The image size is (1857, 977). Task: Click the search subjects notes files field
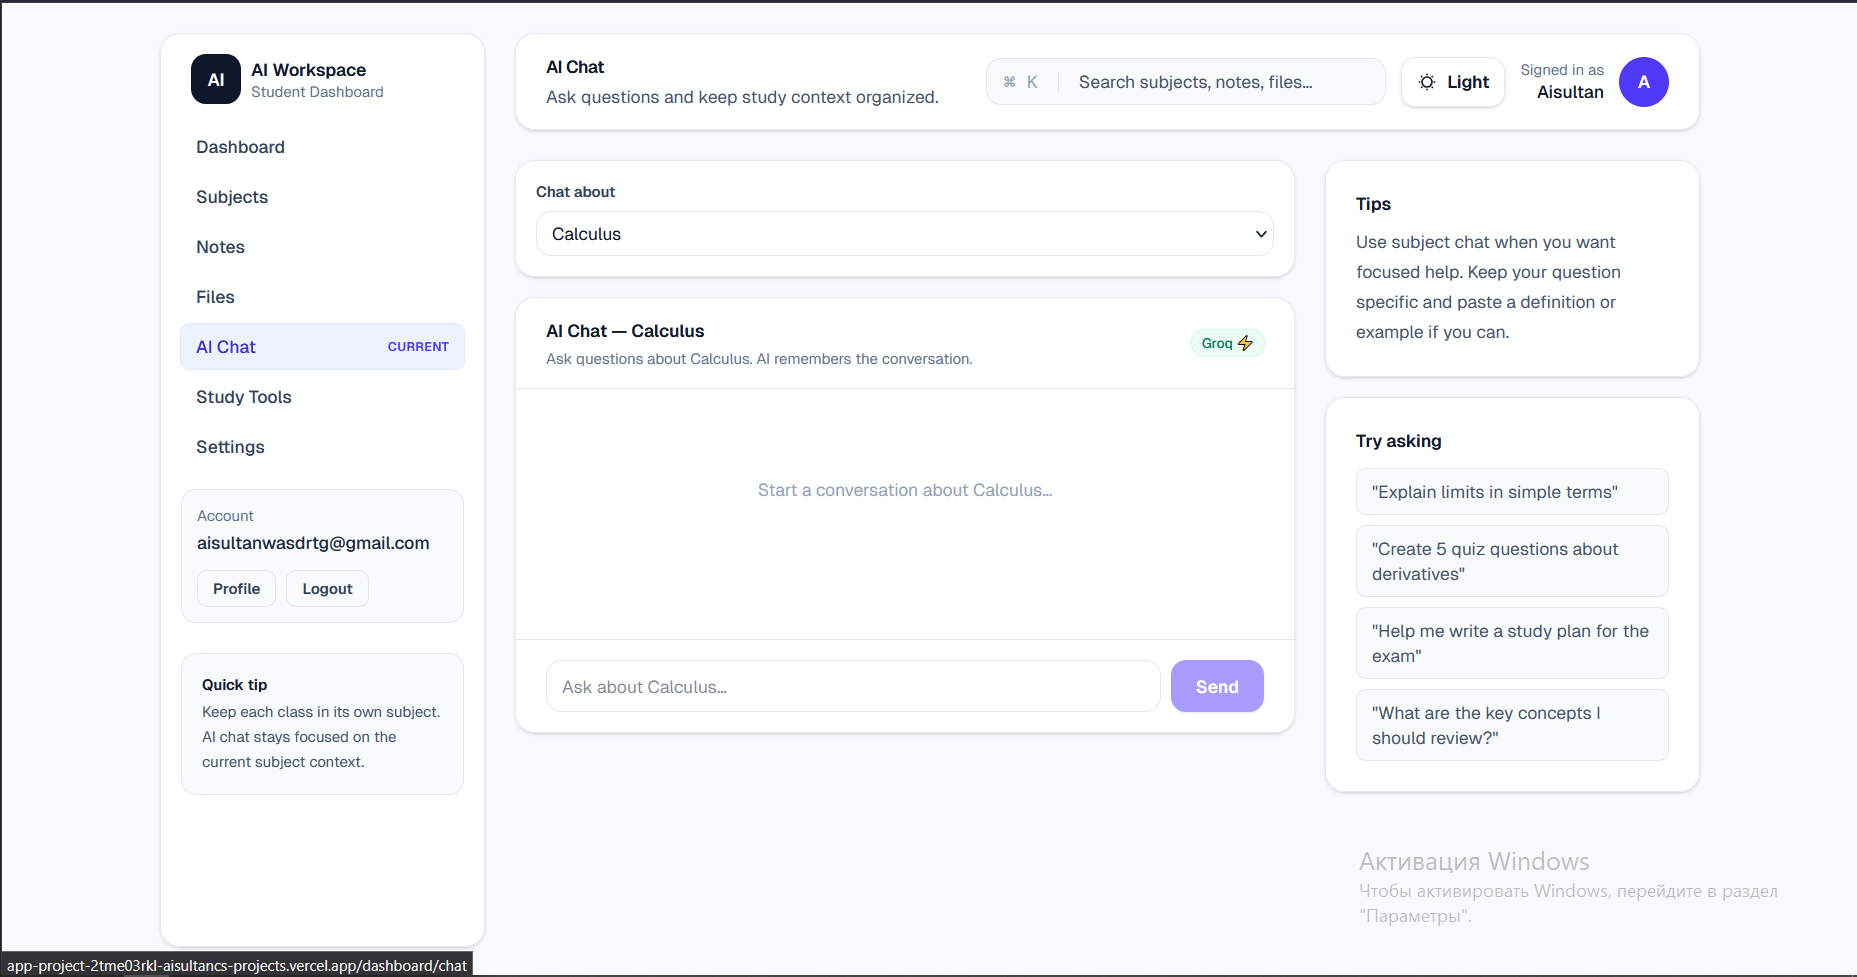point(1222,82)
